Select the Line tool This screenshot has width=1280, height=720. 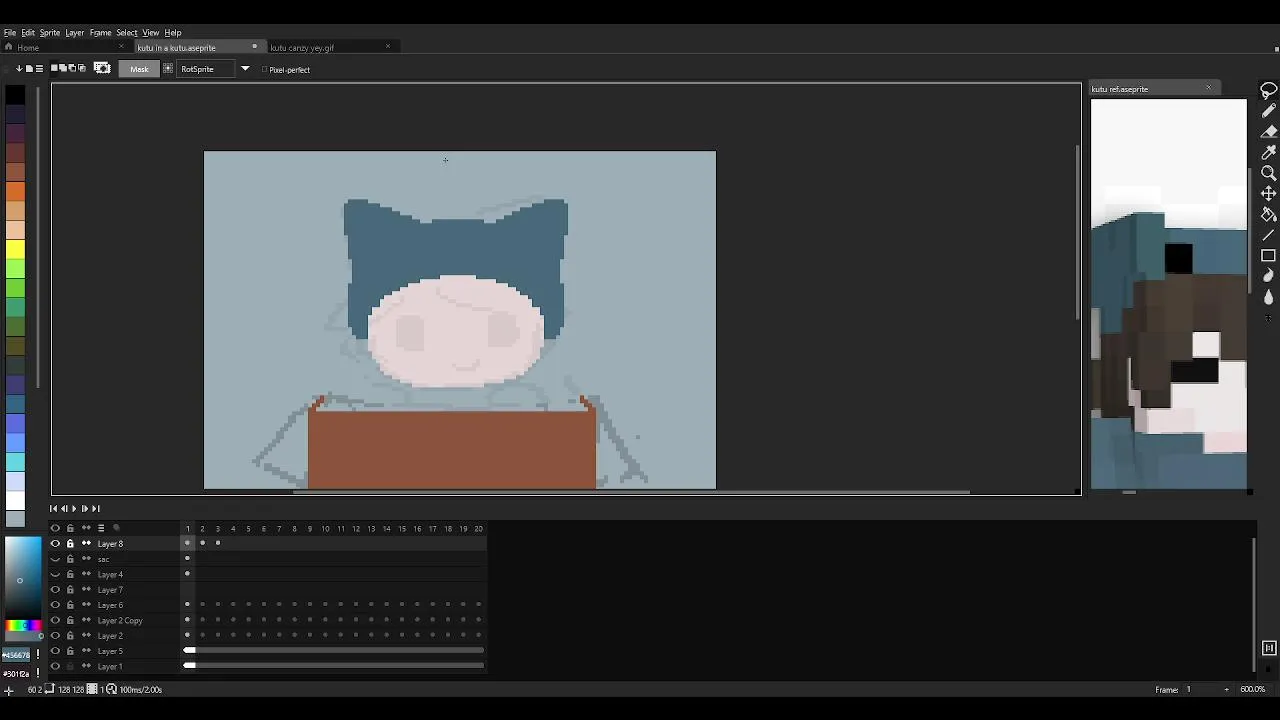(x=1269, y=235)
